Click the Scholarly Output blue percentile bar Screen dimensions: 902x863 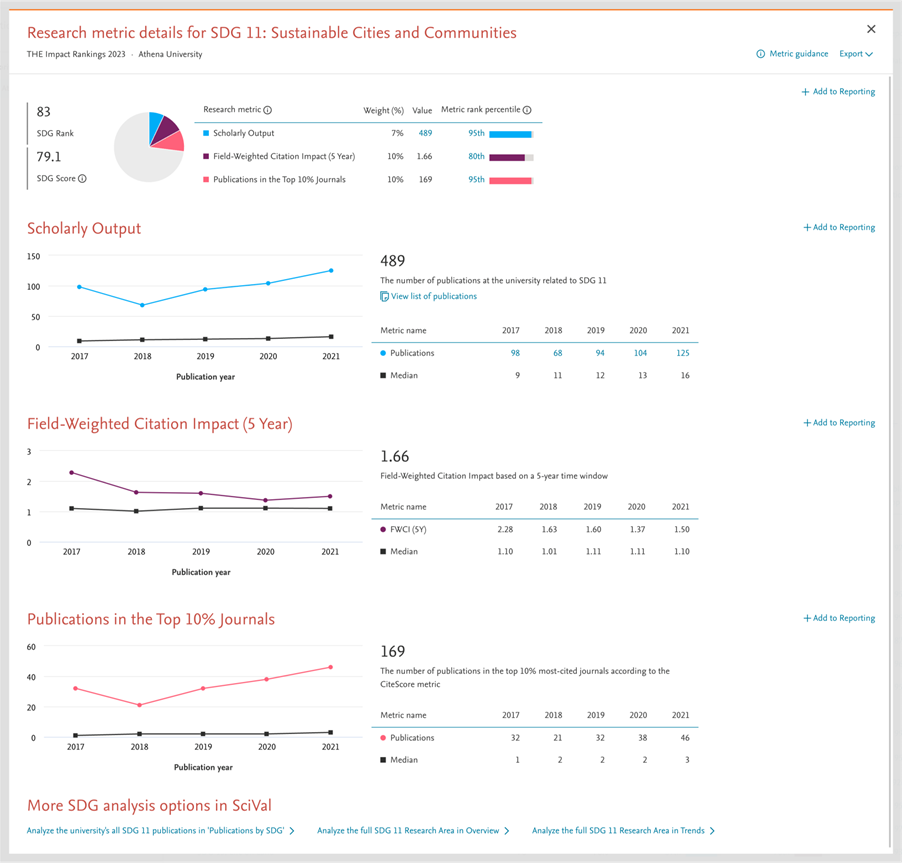[510, 134]
